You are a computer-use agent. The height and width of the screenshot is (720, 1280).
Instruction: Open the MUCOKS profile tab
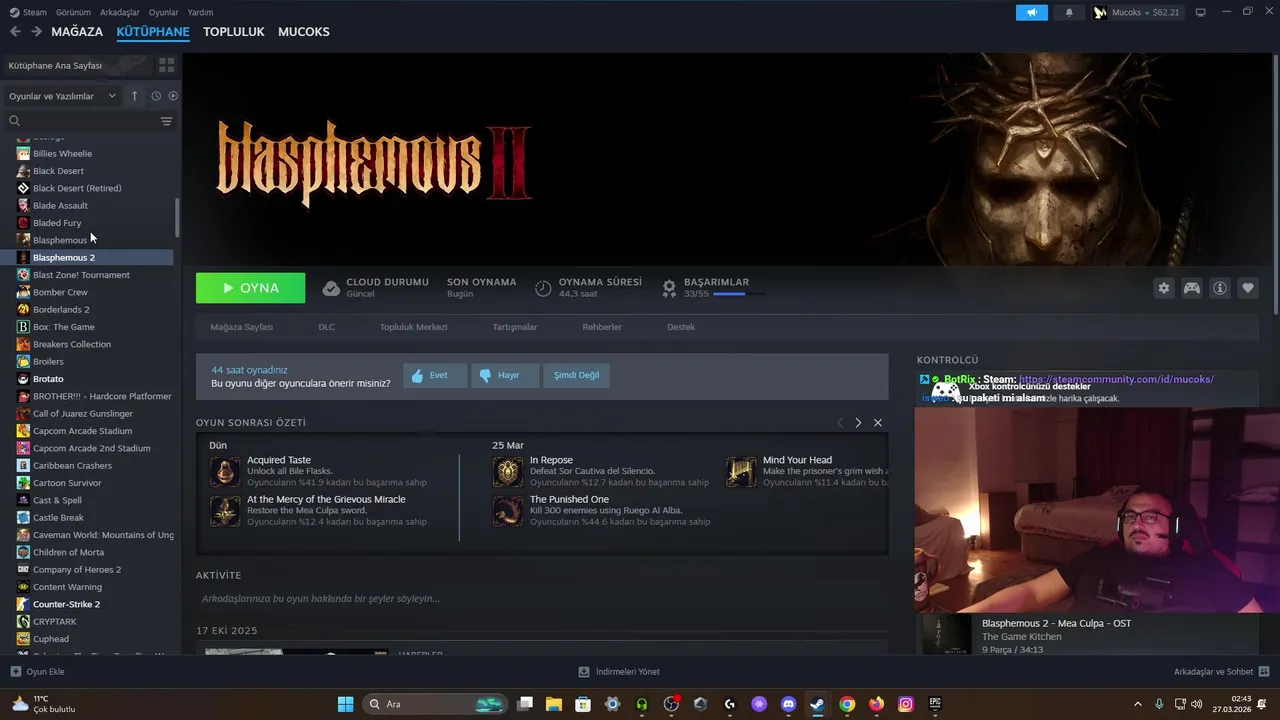click(304, 32)
